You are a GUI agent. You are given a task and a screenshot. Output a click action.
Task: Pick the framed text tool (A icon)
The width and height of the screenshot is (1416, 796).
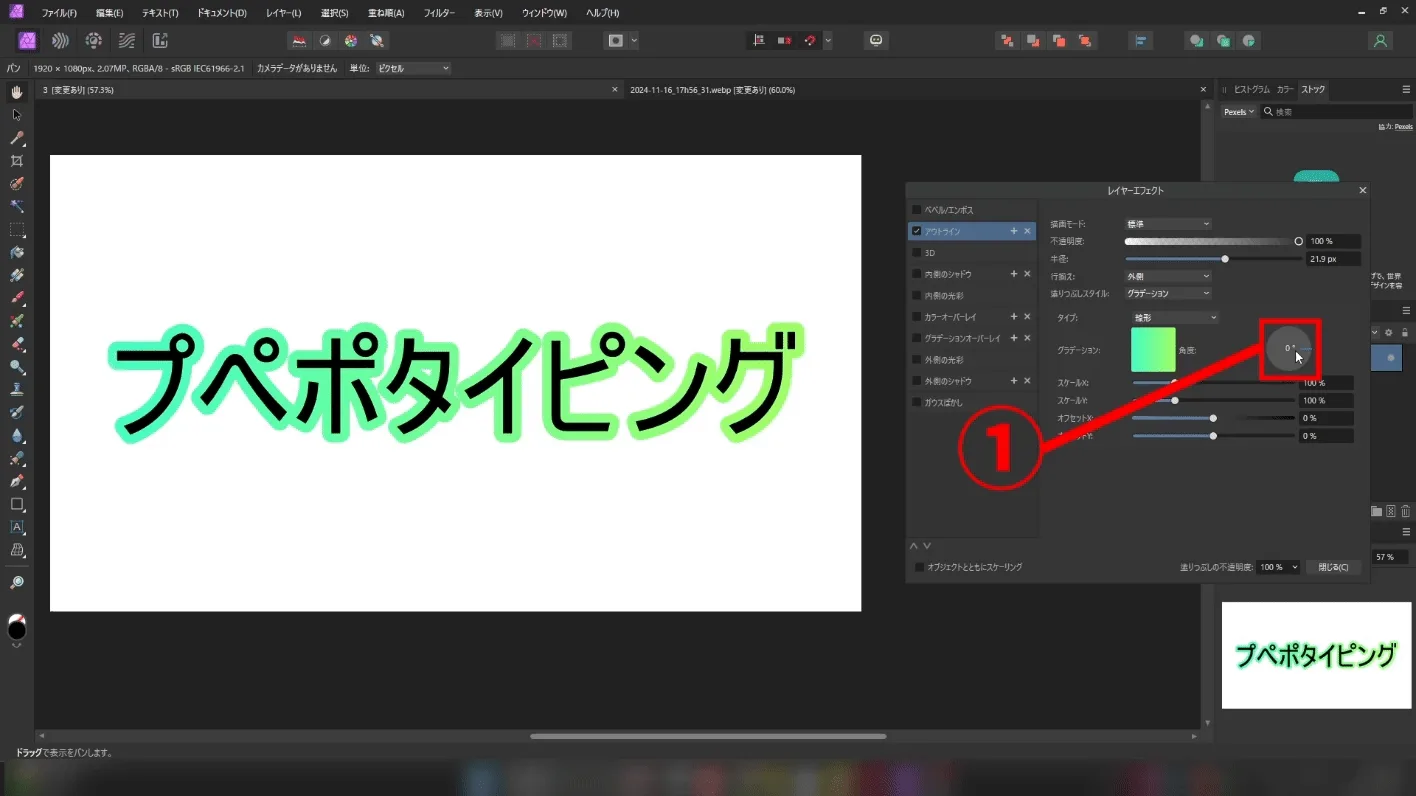click(17, 527)
